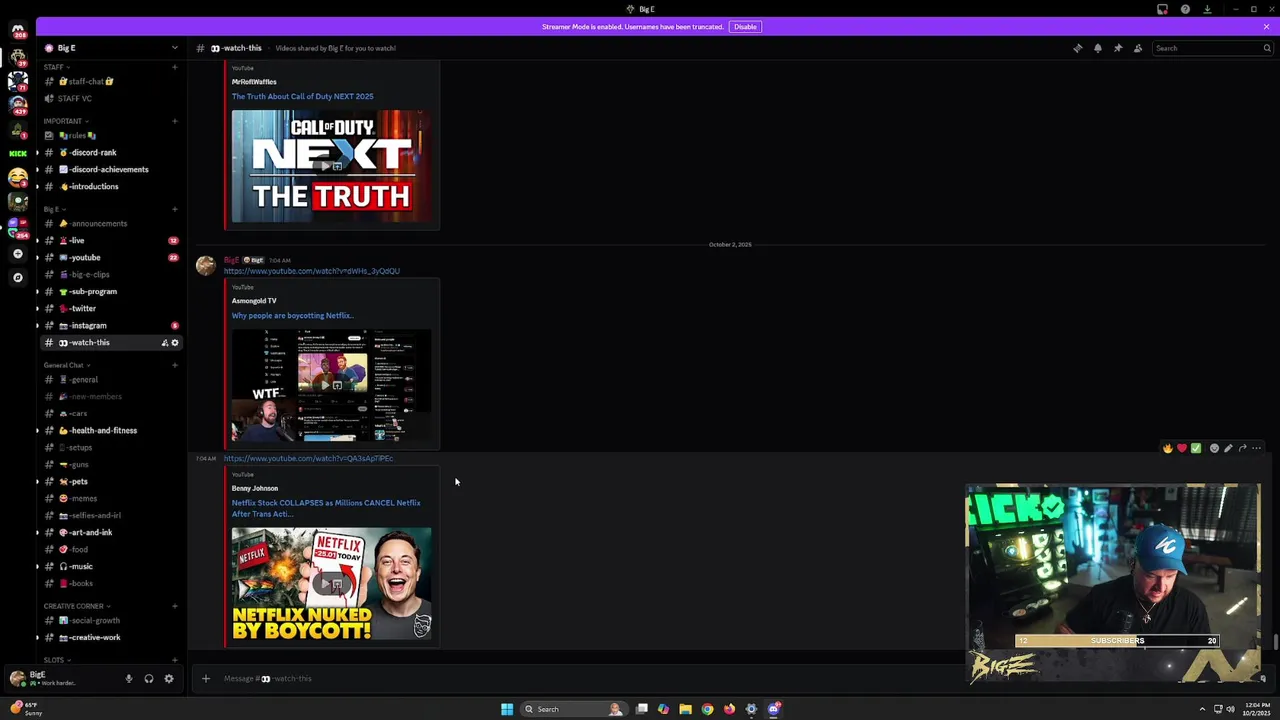This screenshot has height=720, width=1280.
Task: Open watch-this channel settings gear
Action: [175, 343]
